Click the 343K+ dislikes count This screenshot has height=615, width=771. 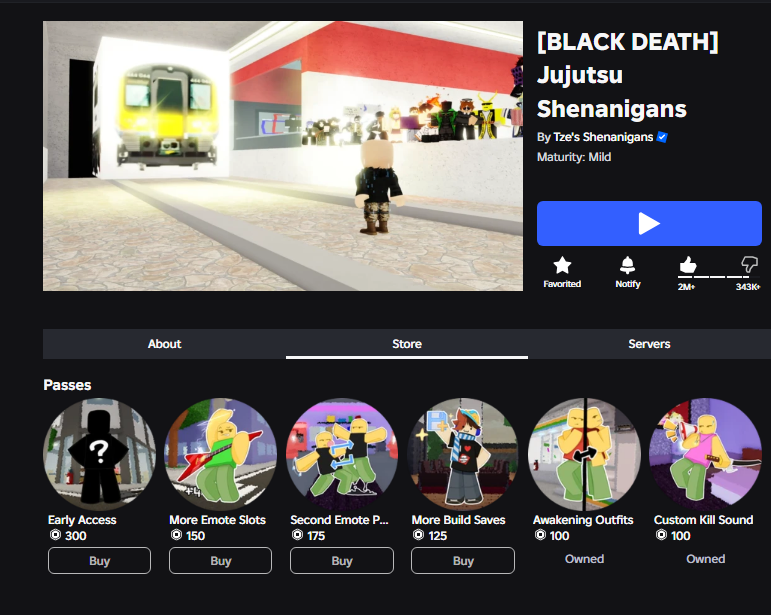tap(748, 287)
